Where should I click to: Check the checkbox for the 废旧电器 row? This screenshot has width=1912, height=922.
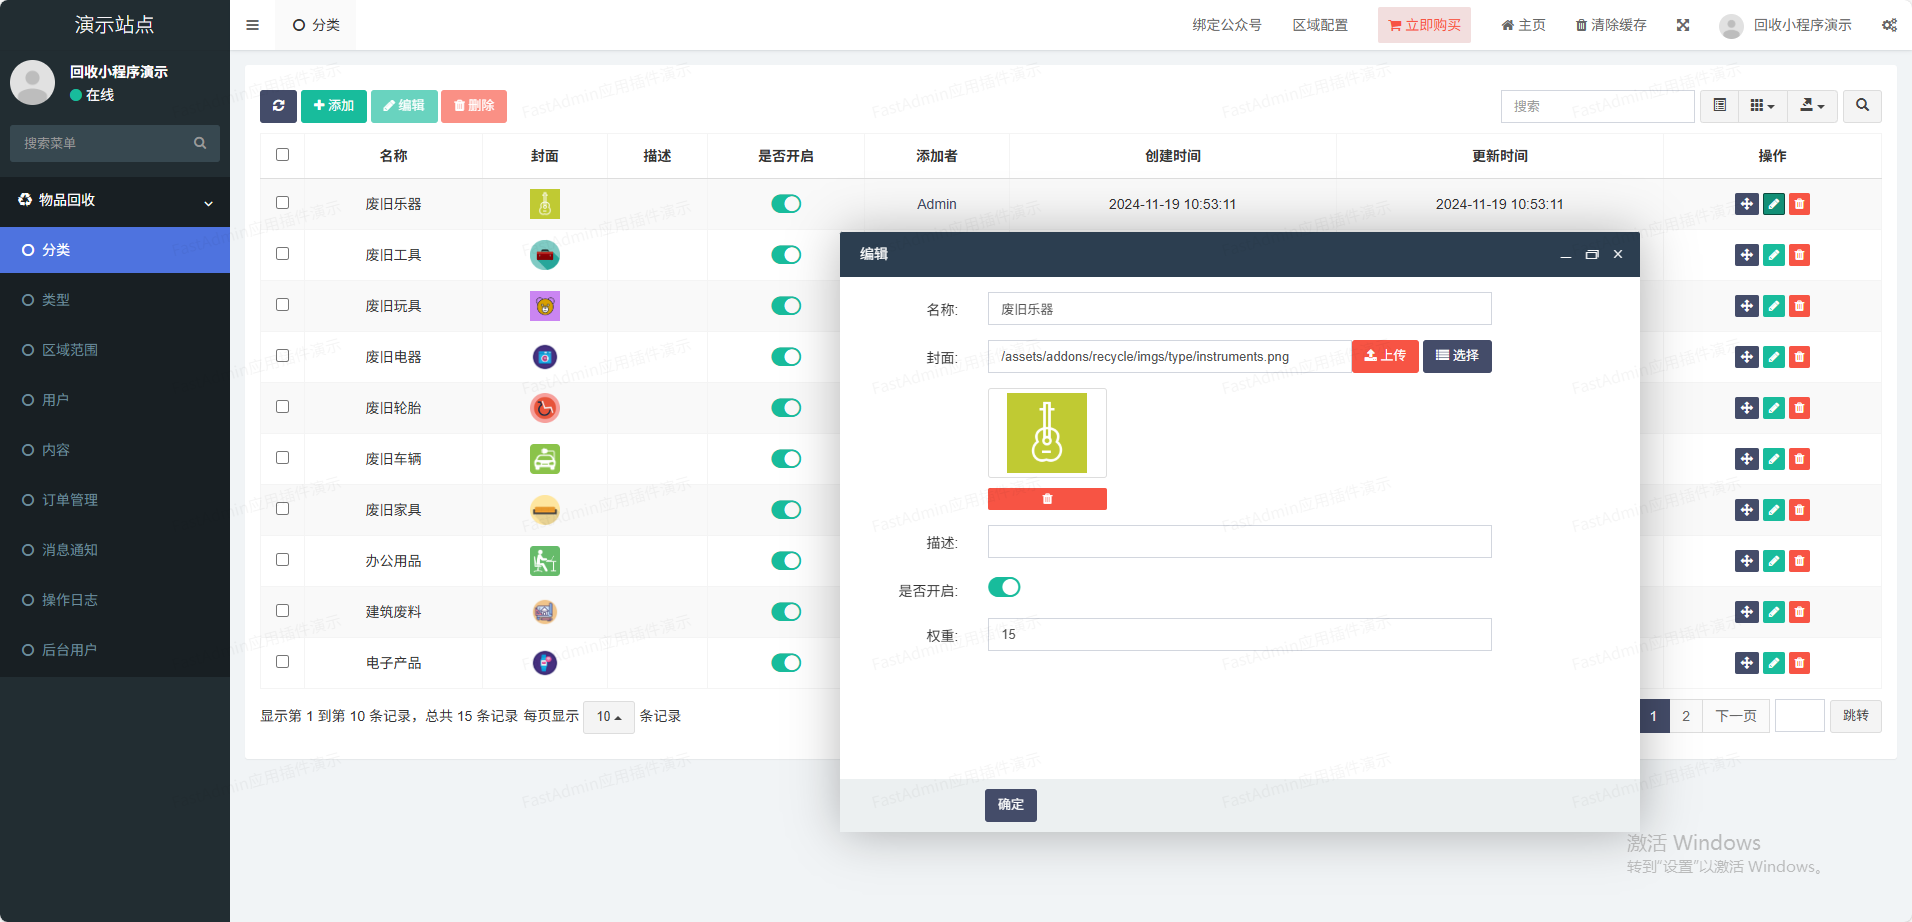click(282, 356)
